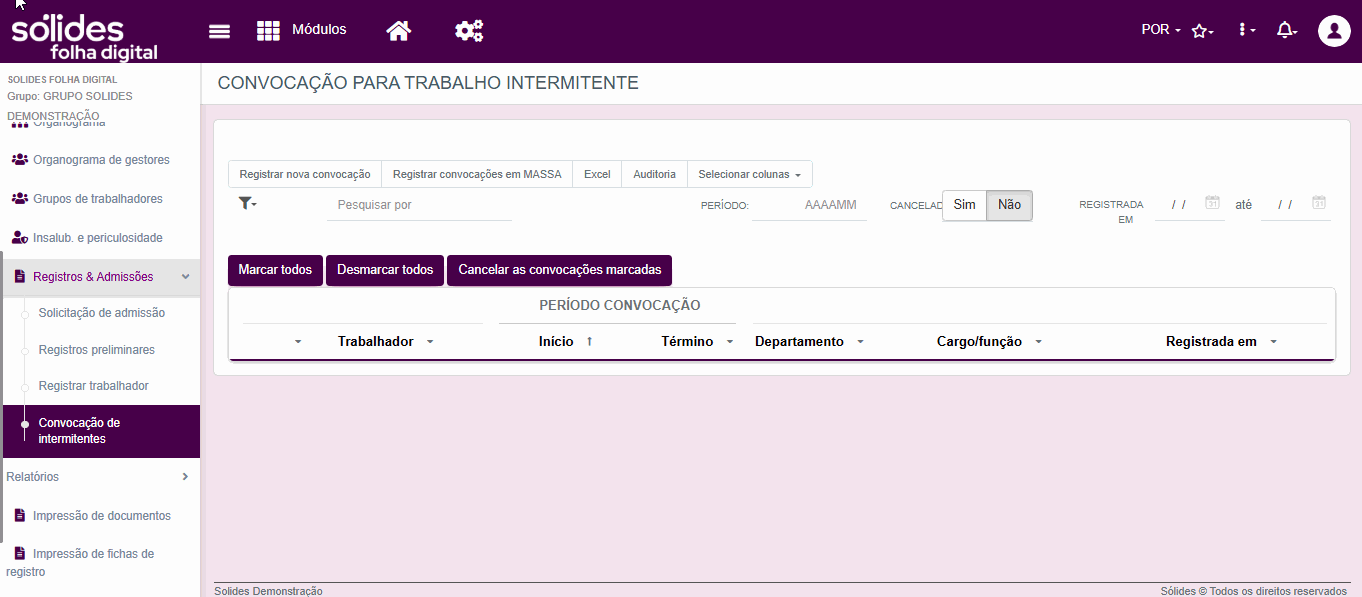The width and height of the screenshot is (1362, 597).
Task: Set Cancelada filter to Sim
Action: [x=964, y=205]
